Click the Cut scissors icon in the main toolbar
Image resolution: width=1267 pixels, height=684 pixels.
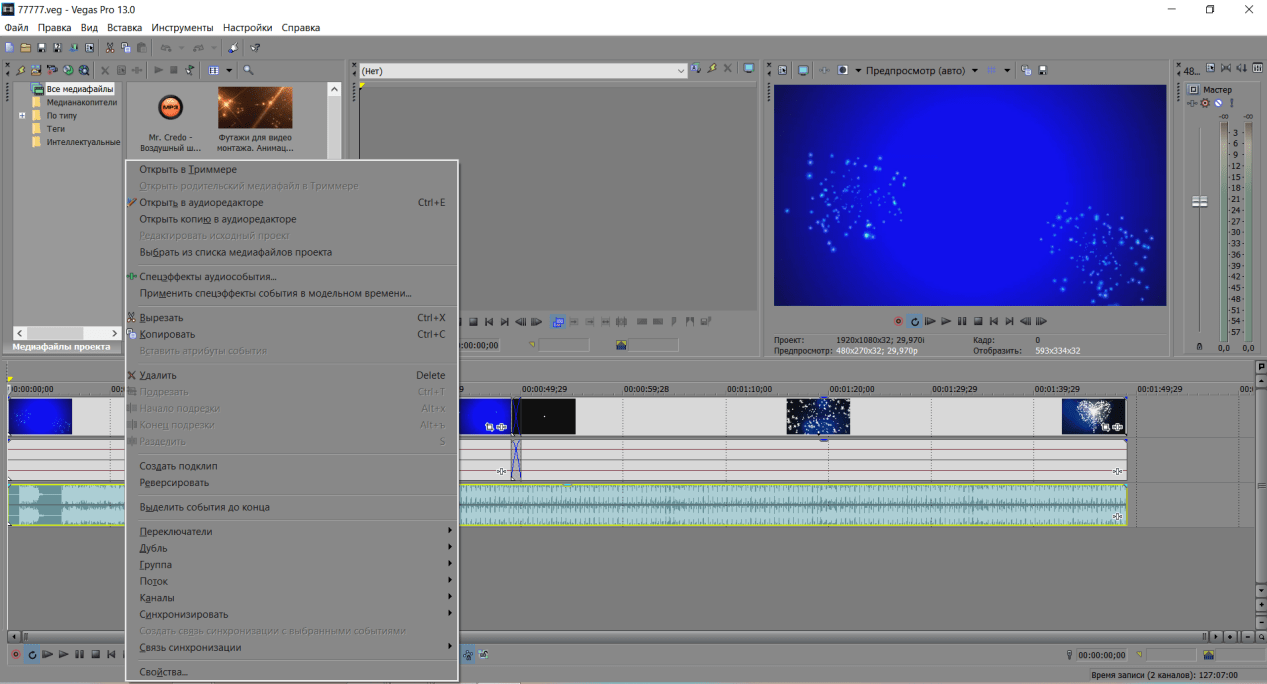coord(110,47)
